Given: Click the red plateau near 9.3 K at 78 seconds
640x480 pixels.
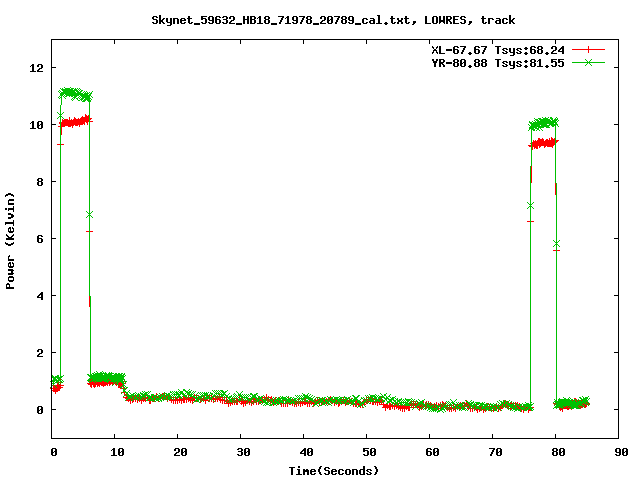Looking at the screenshot, I should 543,143.
